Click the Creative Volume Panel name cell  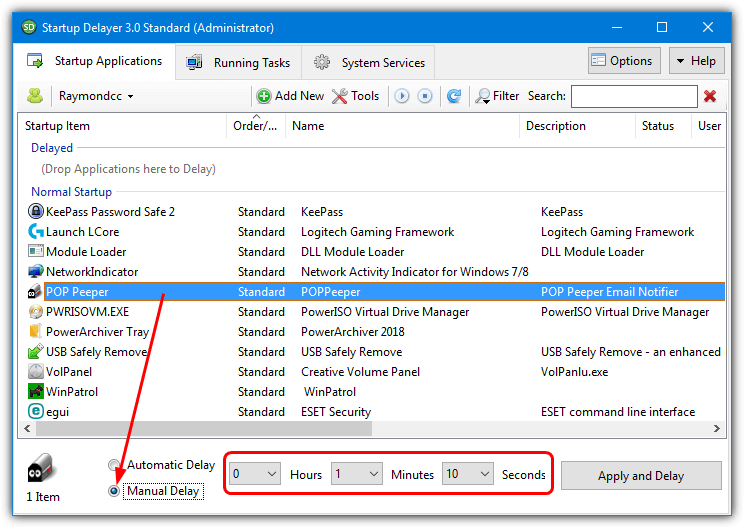tap(360, 372)
